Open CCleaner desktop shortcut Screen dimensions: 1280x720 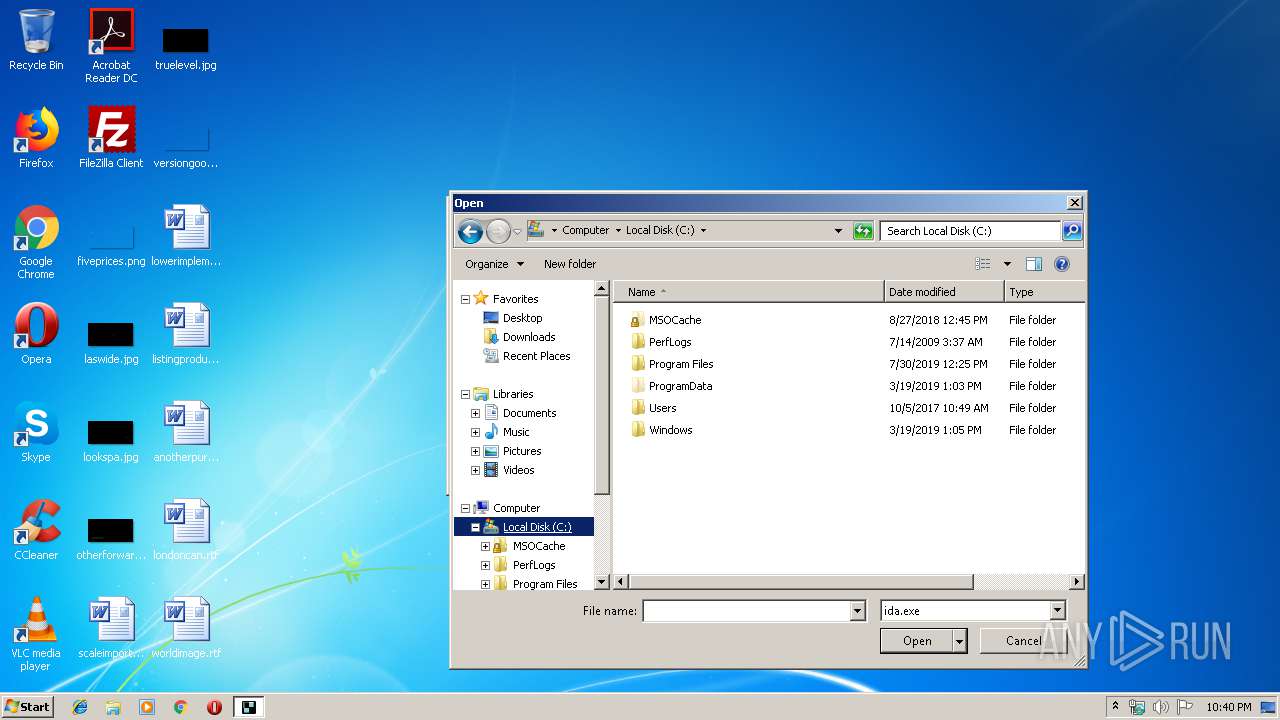(x=36, y=530)
